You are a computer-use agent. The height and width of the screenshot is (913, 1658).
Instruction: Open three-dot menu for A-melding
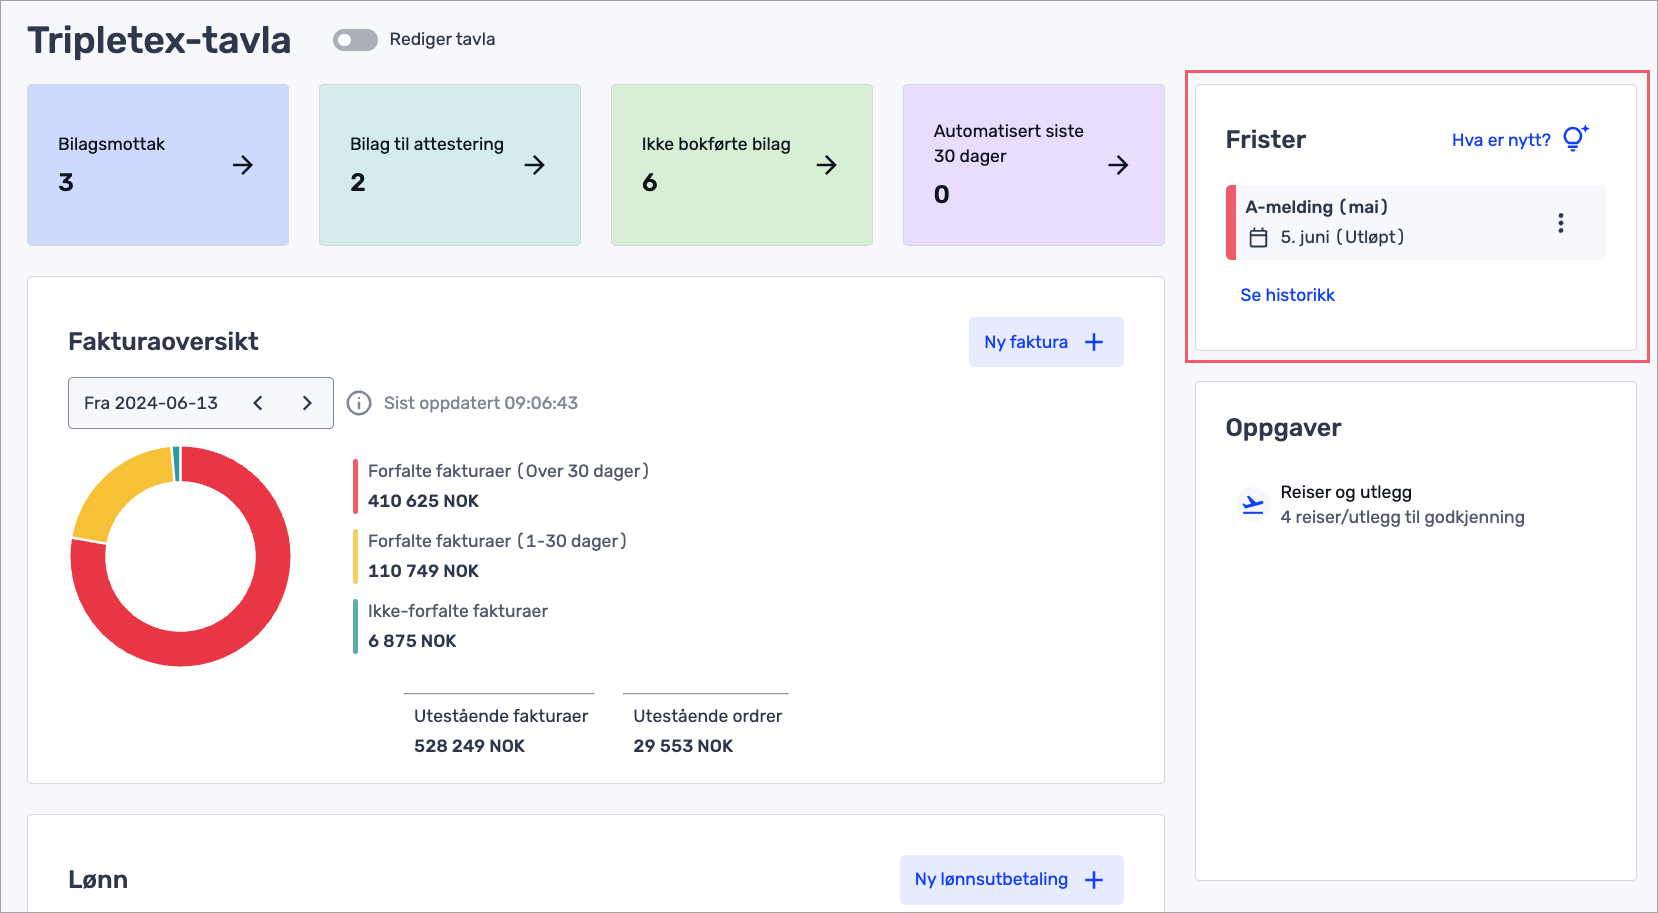pyautogui.click(x=1560, y=223)
